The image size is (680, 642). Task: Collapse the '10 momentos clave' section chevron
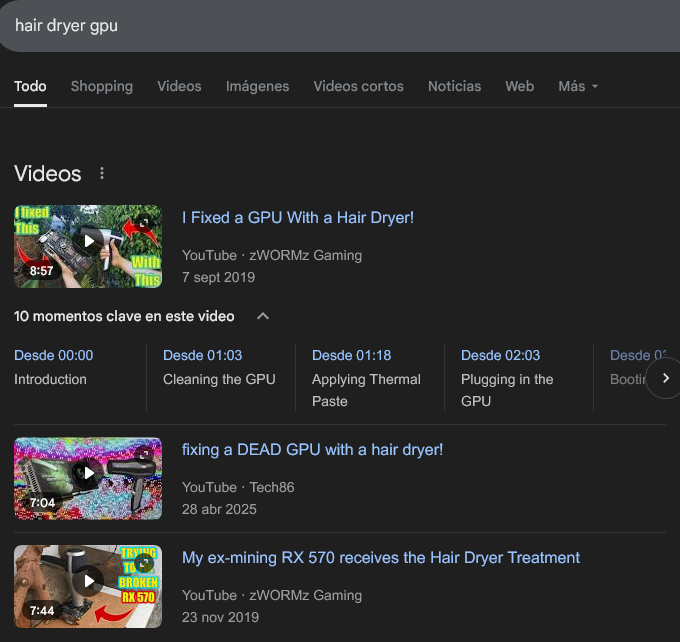click(263, 316)
